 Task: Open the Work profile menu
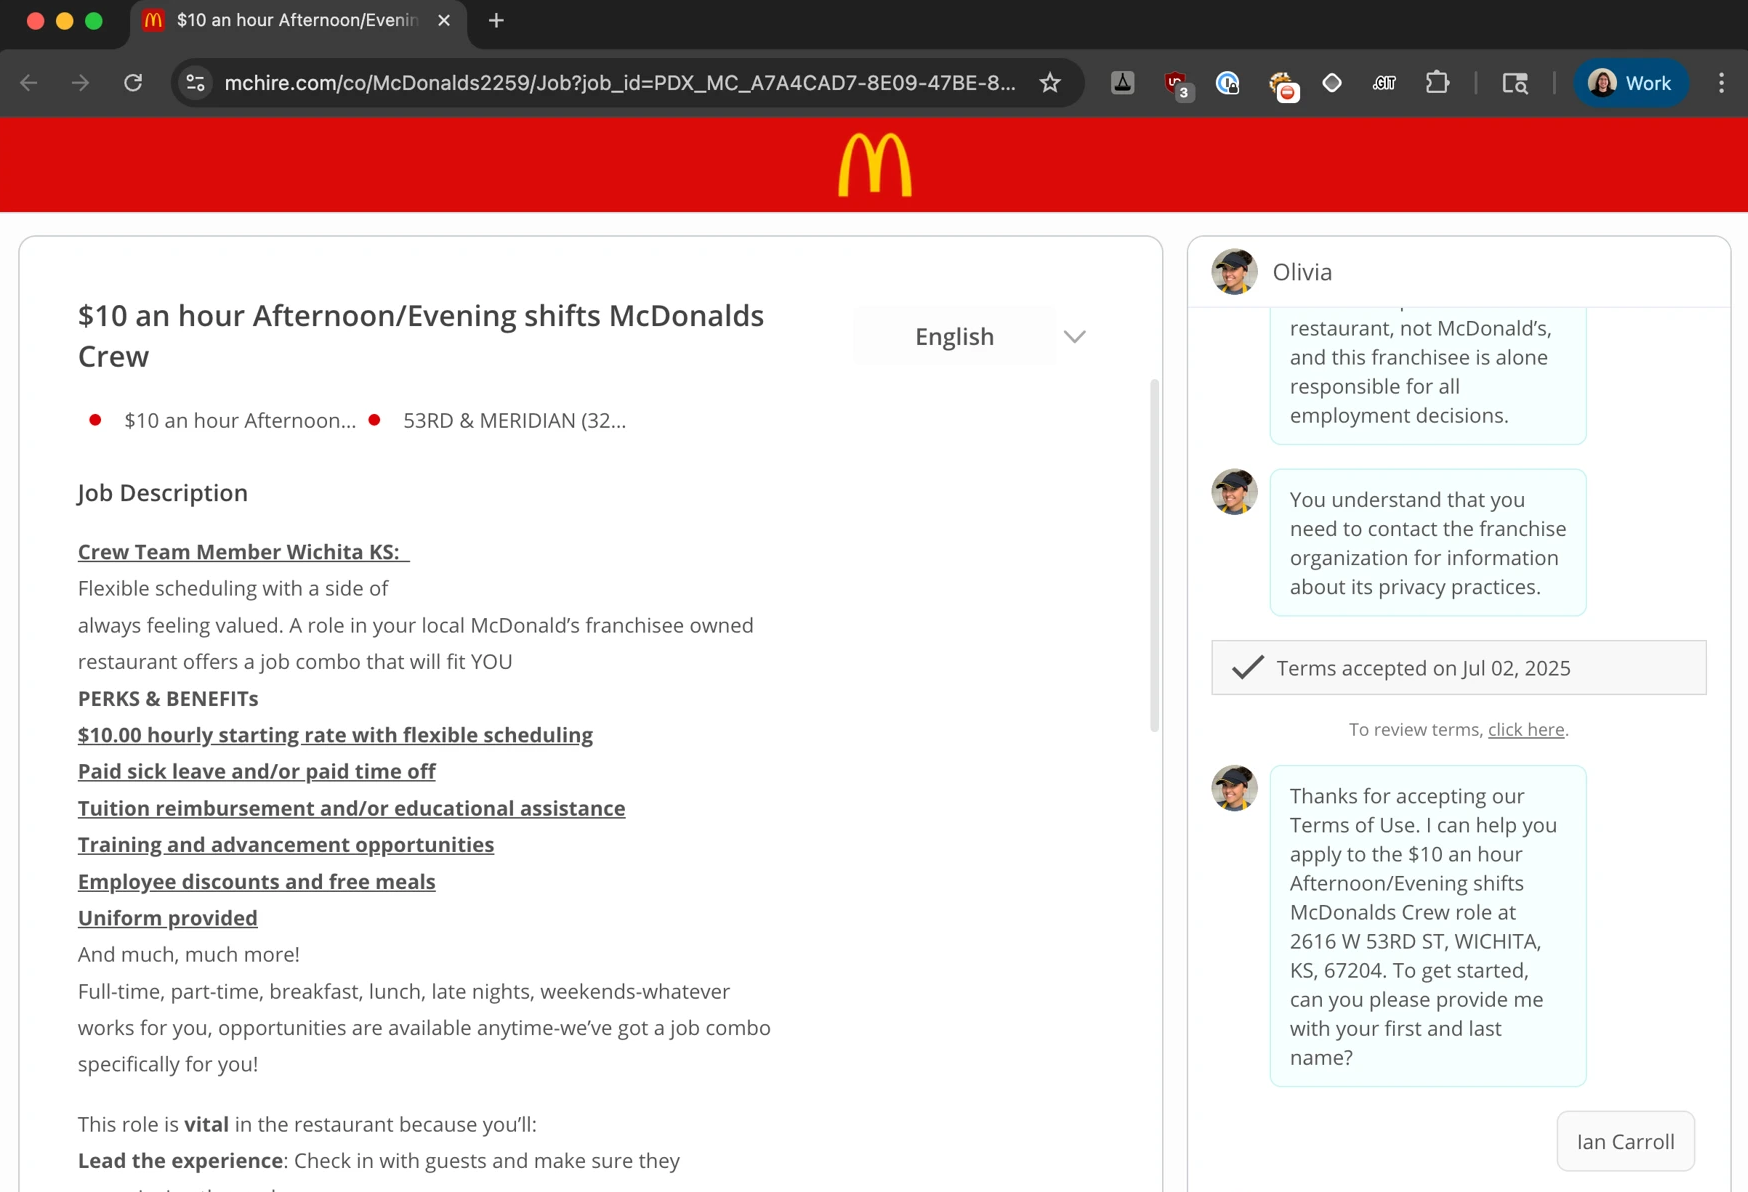[x=1631, y=83]
